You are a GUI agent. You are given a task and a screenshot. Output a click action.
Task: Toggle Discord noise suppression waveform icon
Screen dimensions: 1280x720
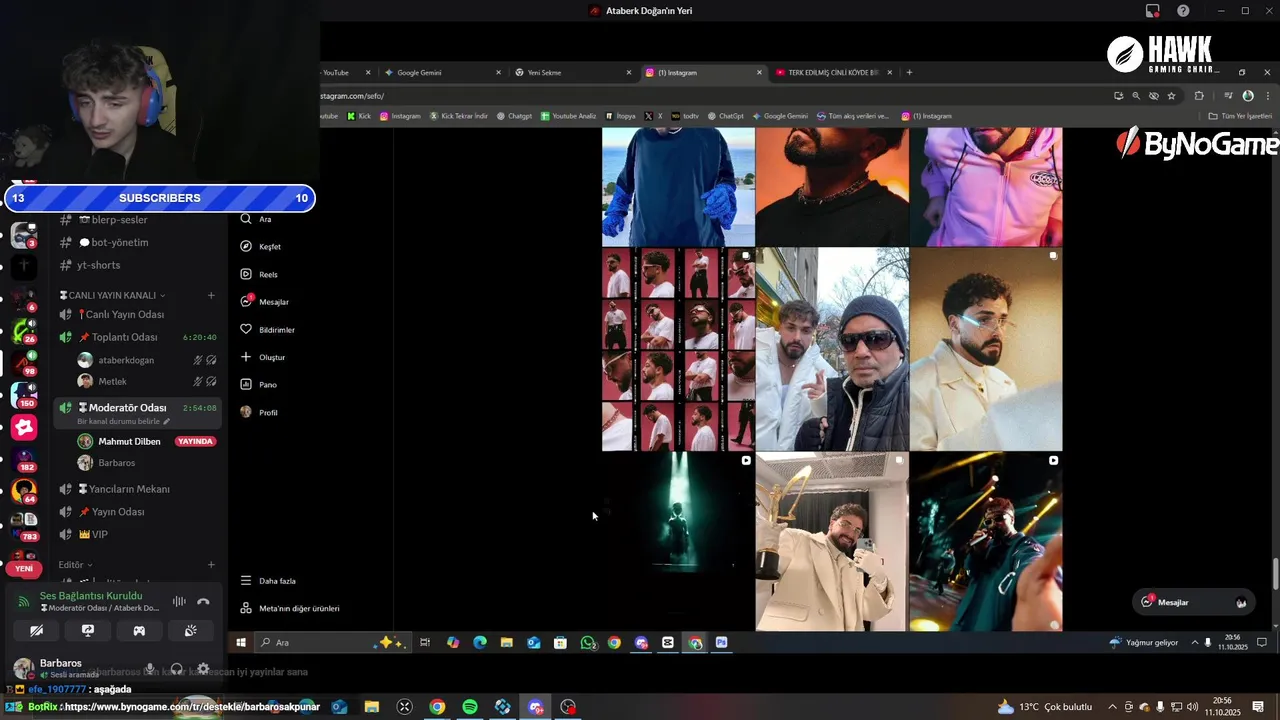point(179,601)
